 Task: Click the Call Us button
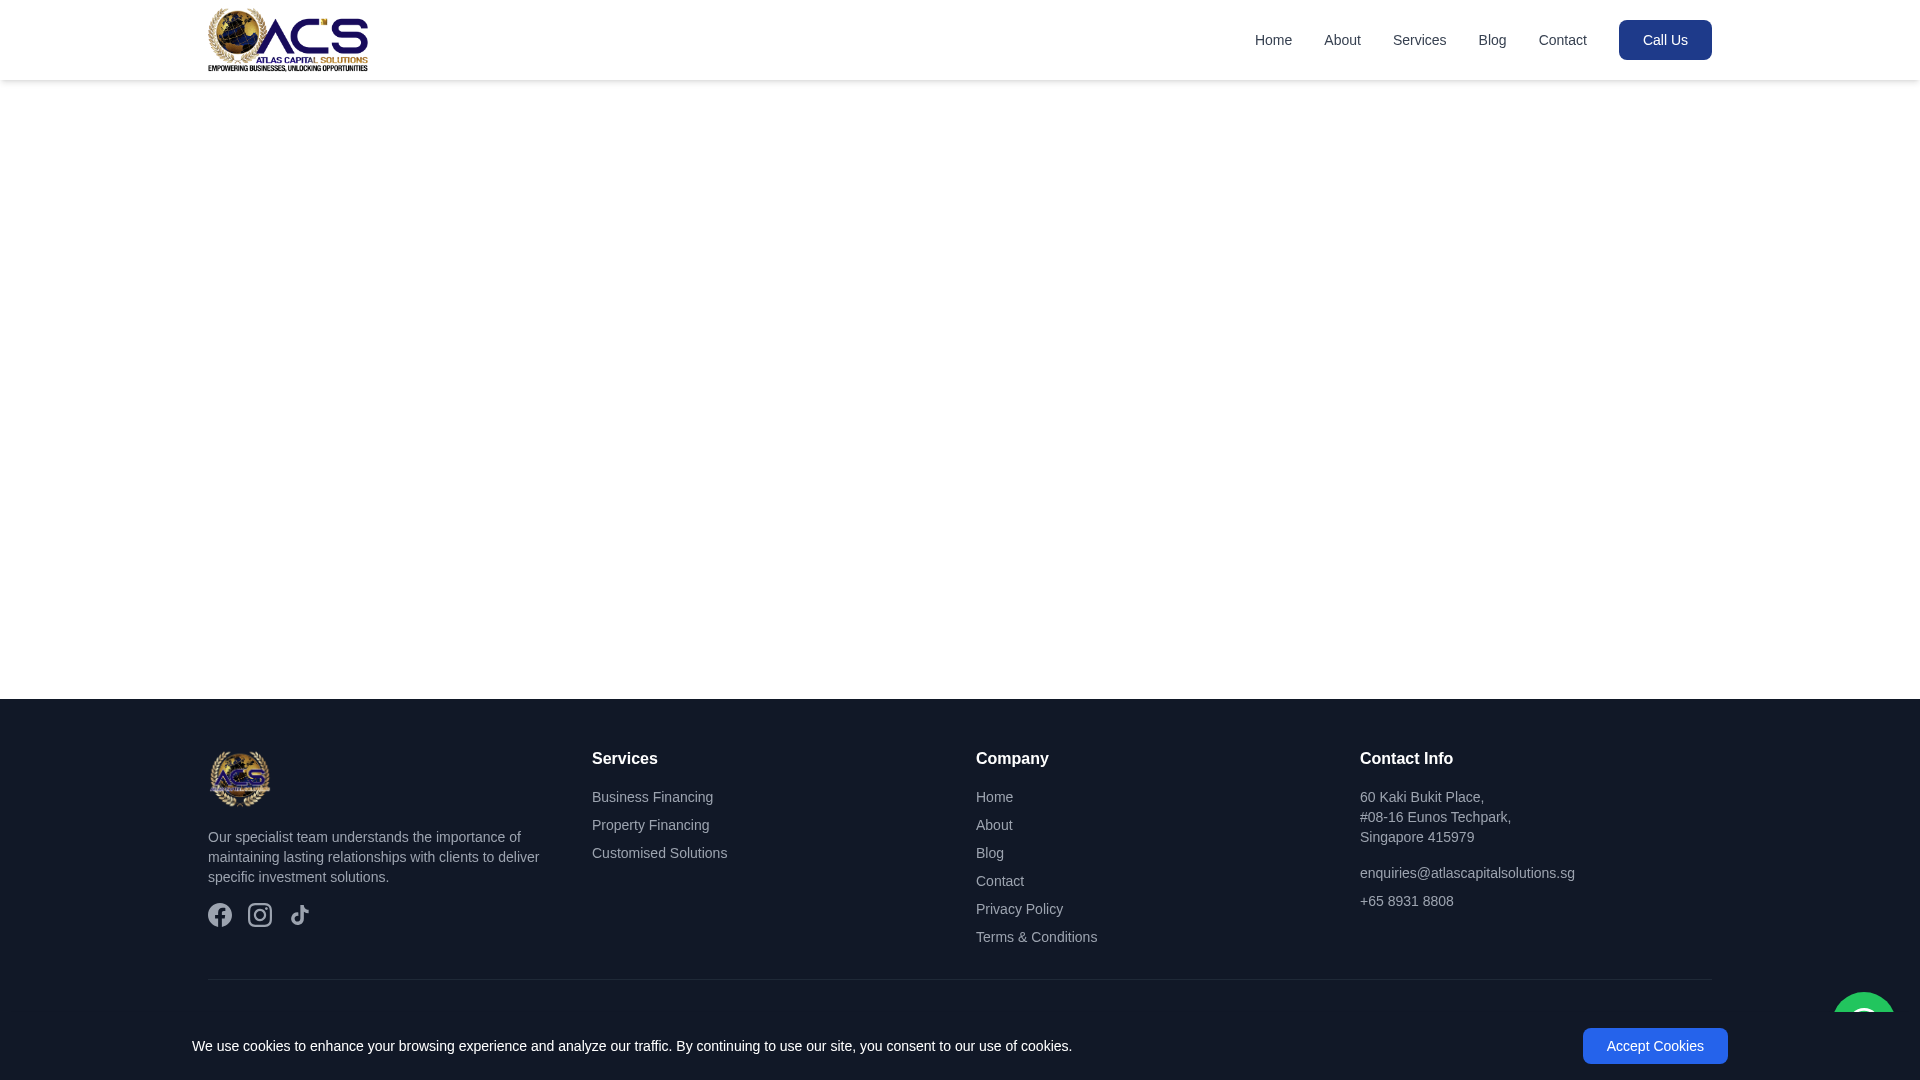tap(1665, 40)
